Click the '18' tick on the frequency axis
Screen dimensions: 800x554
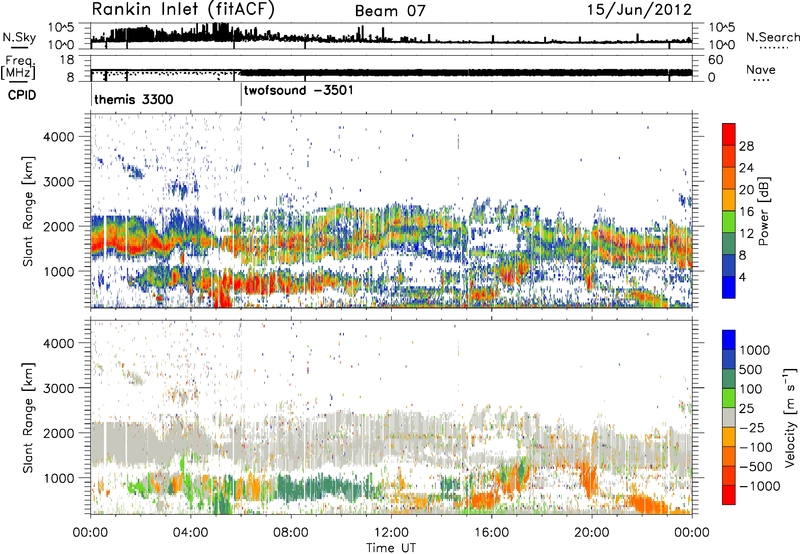[x=67, y=60]
